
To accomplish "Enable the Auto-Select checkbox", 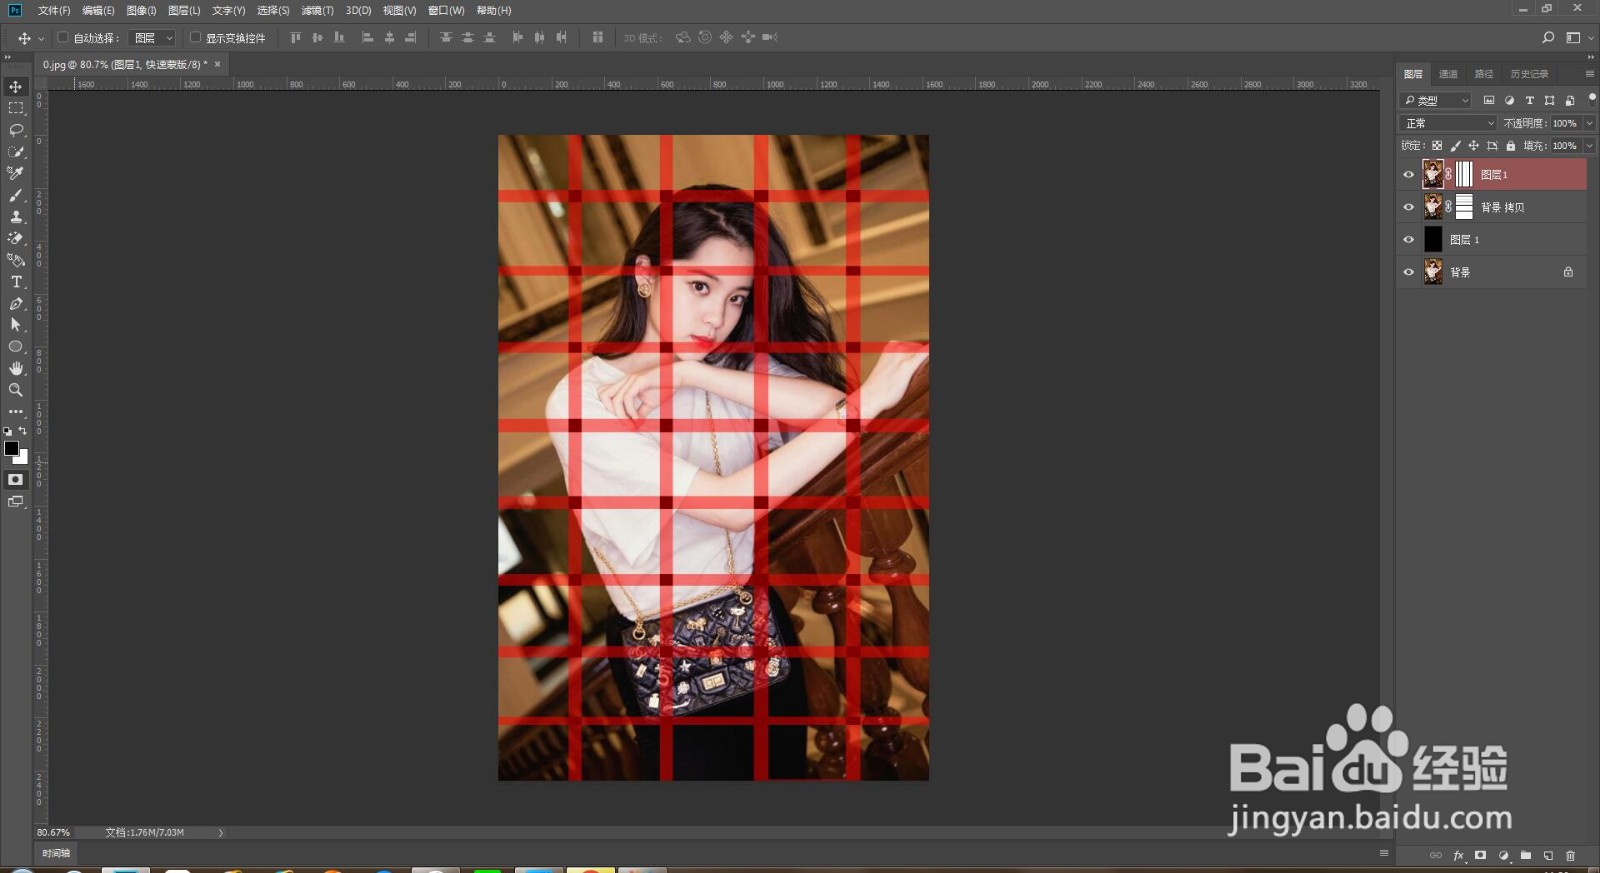I will [63, 37].
